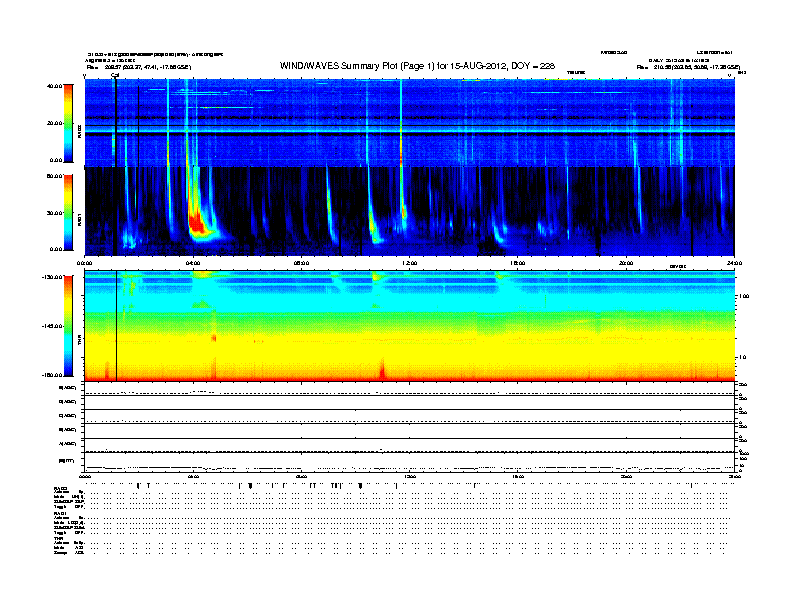Click the 30.00 tick on RAD1 color scale
Screen dimensions: 792x612
pyautogui.click(x=54, y=213)
